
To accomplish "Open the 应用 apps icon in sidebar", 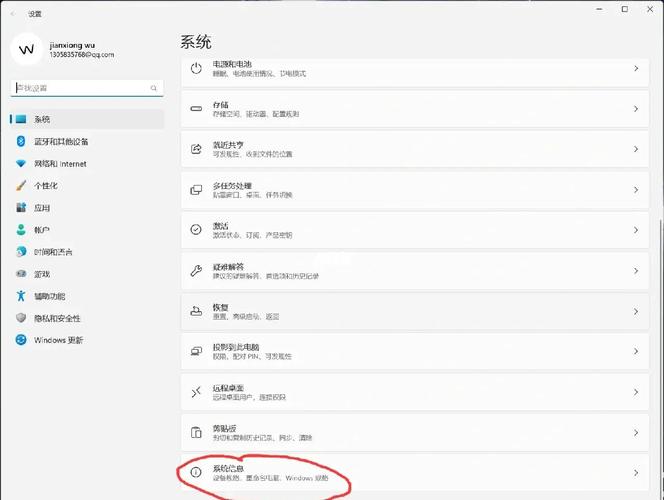I will [21, 207].
